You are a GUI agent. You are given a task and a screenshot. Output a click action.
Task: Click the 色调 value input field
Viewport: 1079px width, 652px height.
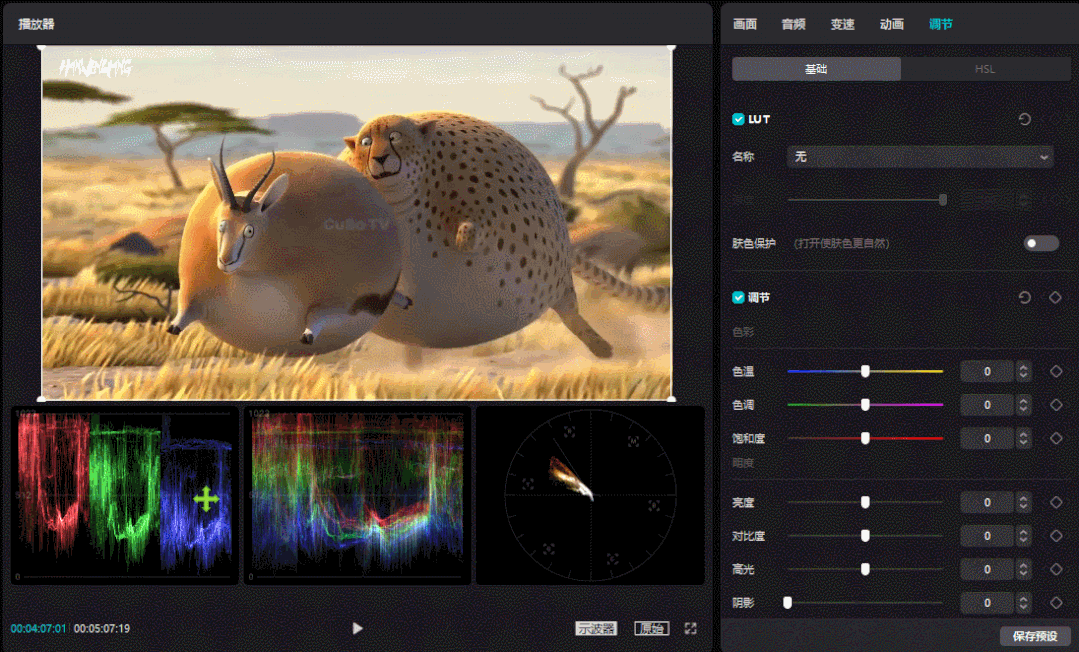click(987, 405)
